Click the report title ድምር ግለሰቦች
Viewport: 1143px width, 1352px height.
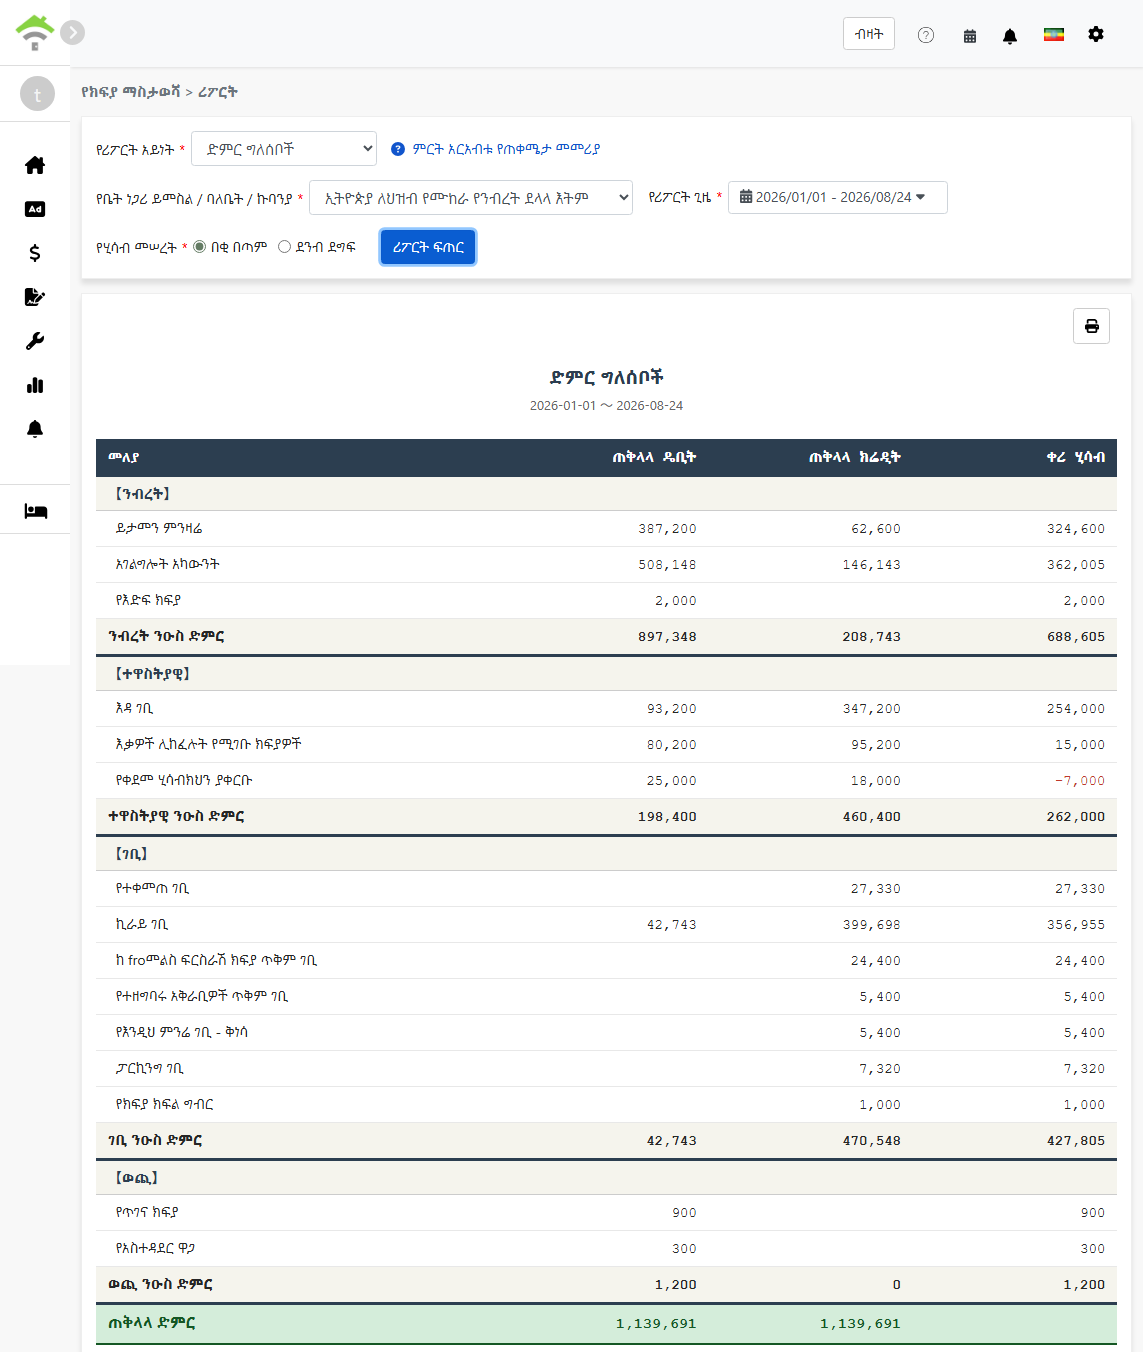click(606, 377)
